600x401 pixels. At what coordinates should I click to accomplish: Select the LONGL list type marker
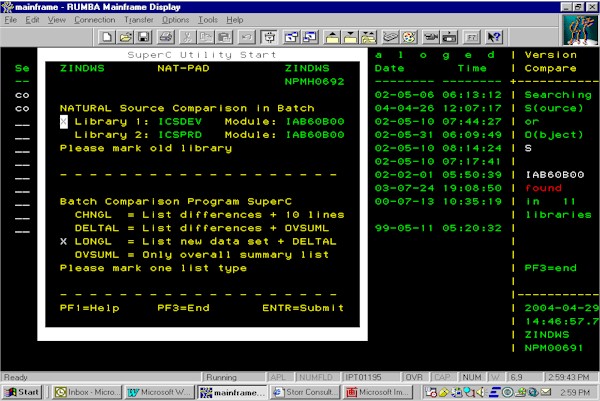click(64, 241)
